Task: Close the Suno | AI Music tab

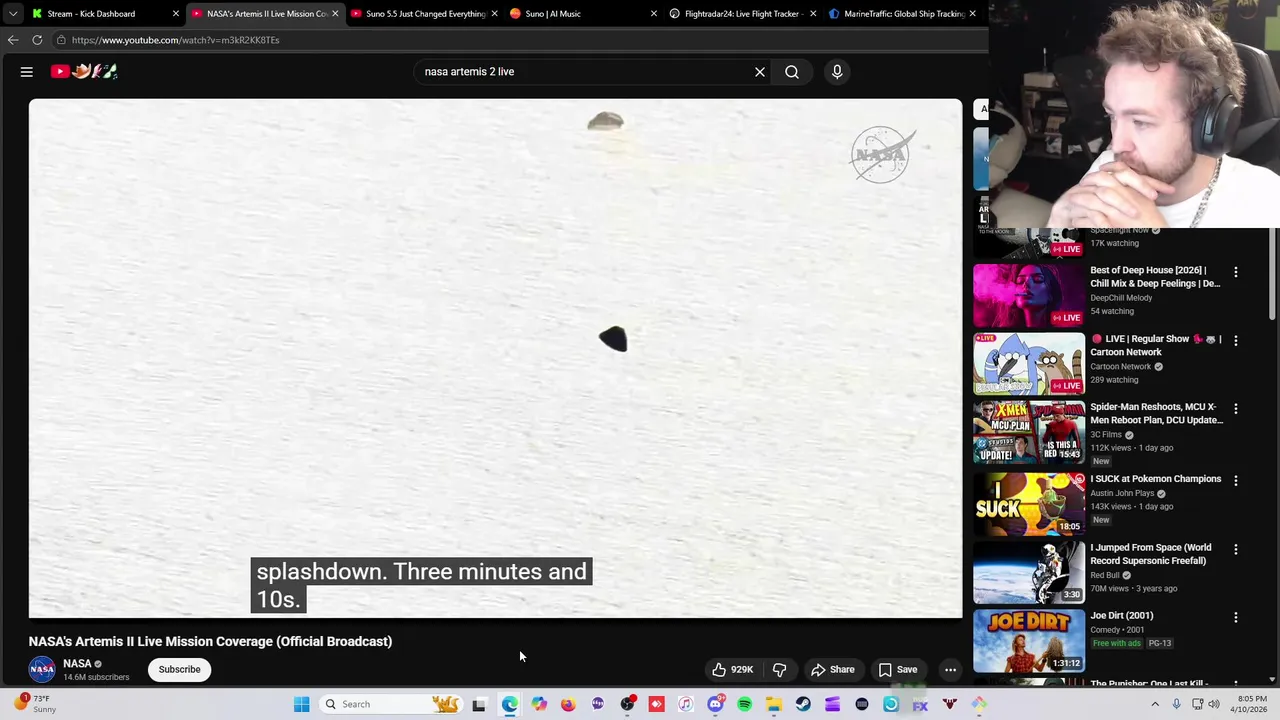Action: (x=654, y=14)
